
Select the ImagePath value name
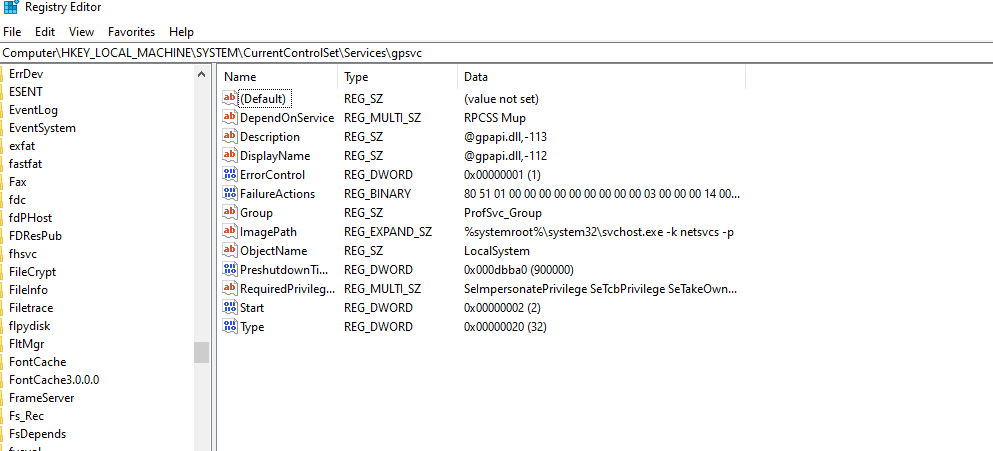tap(269, 232)
